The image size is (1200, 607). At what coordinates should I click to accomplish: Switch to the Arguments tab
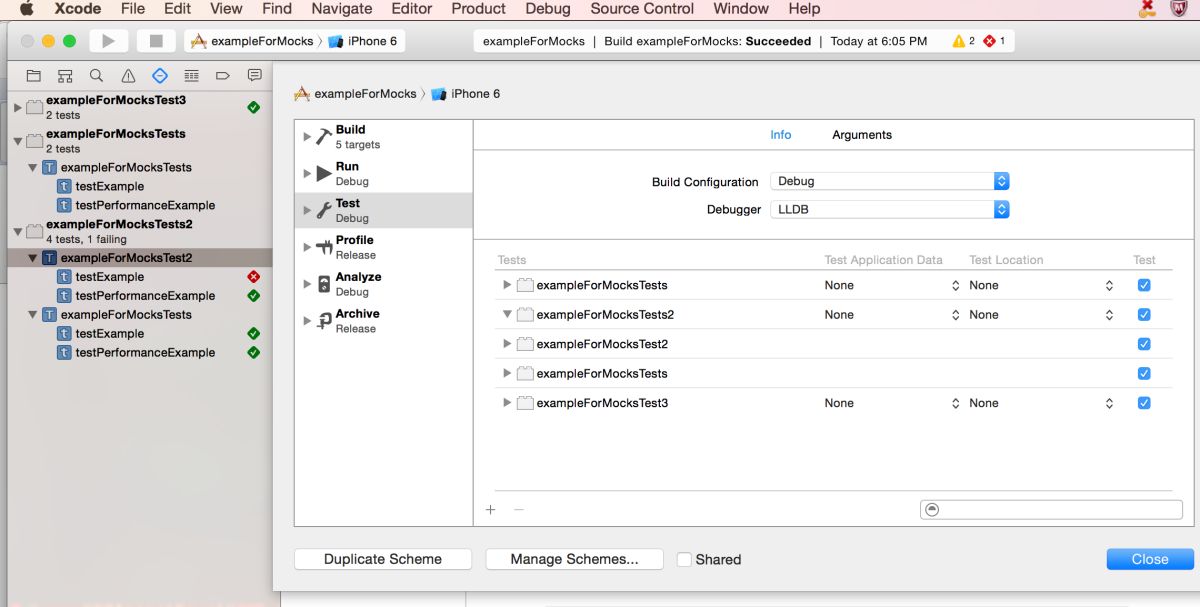(862, 135)
